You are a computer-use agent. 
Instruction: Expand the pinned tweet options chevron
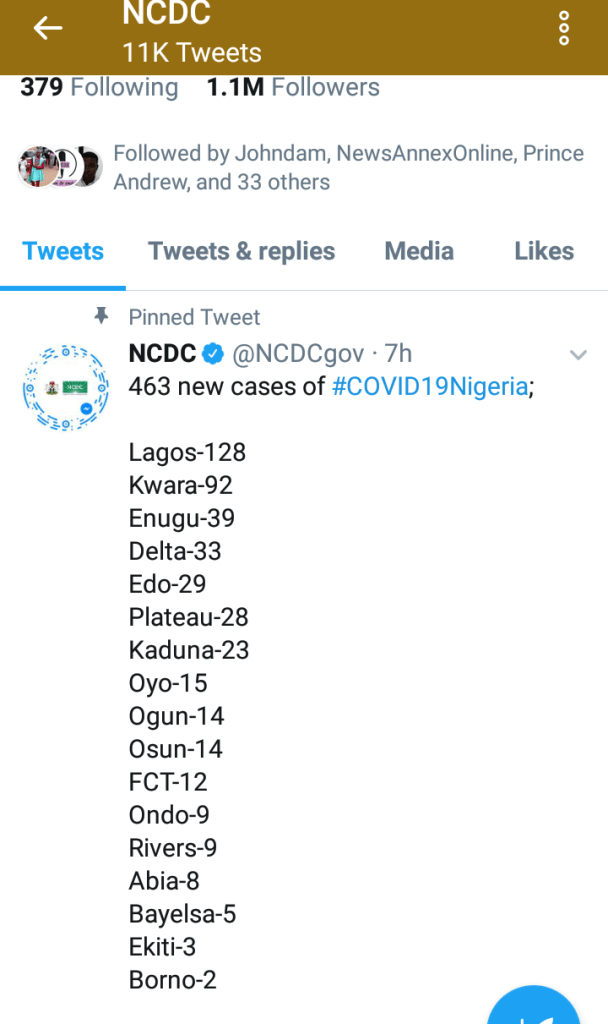tap(577, 355)
